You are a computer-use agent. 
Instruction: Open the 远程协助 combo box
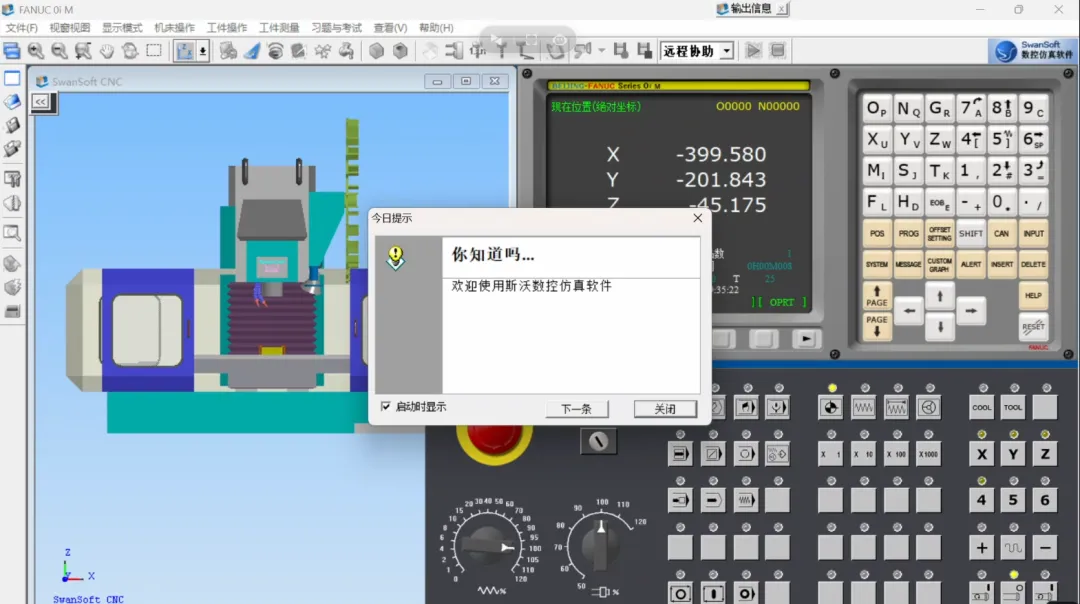[697, 51]
